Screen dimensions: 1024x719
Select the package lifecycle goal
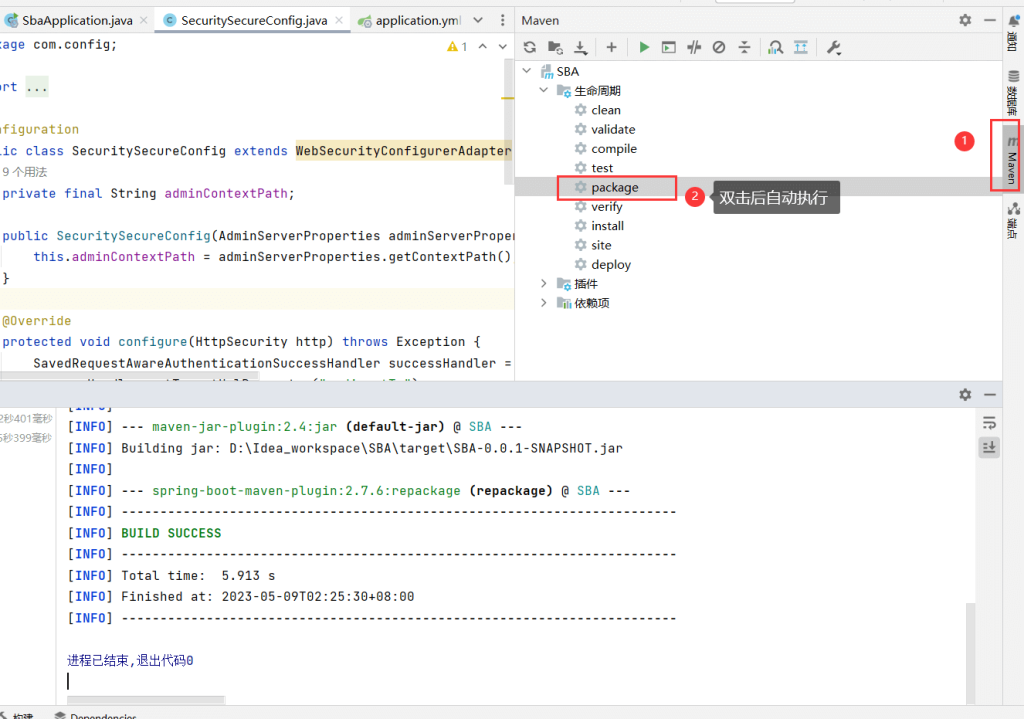pyautogui.click(x=615, y=187)
